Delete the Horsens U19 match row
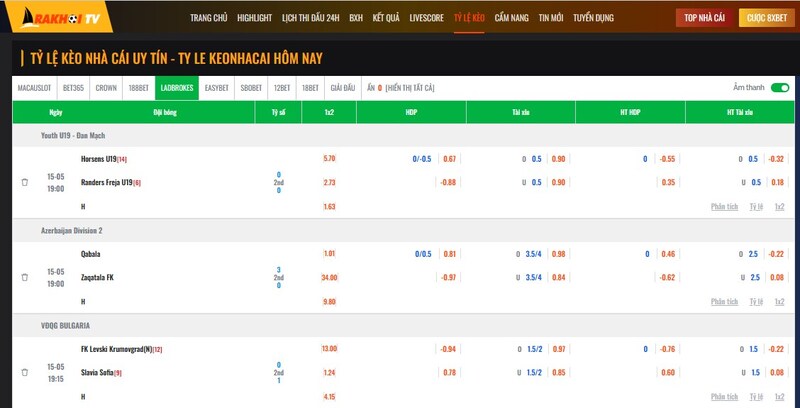This screenshot has width=800, height=408. 24,182
